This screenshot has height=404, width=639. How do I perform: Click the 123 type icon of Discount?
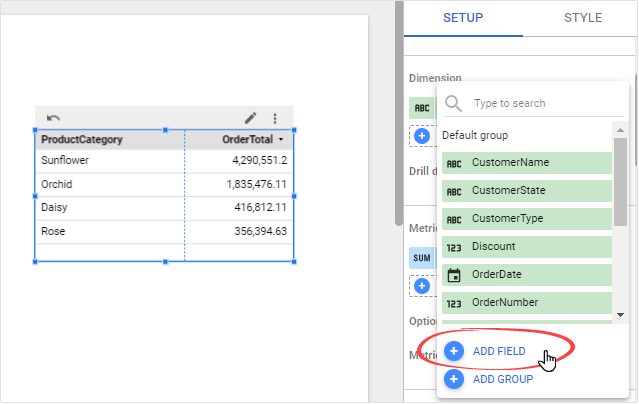[454, 248]
